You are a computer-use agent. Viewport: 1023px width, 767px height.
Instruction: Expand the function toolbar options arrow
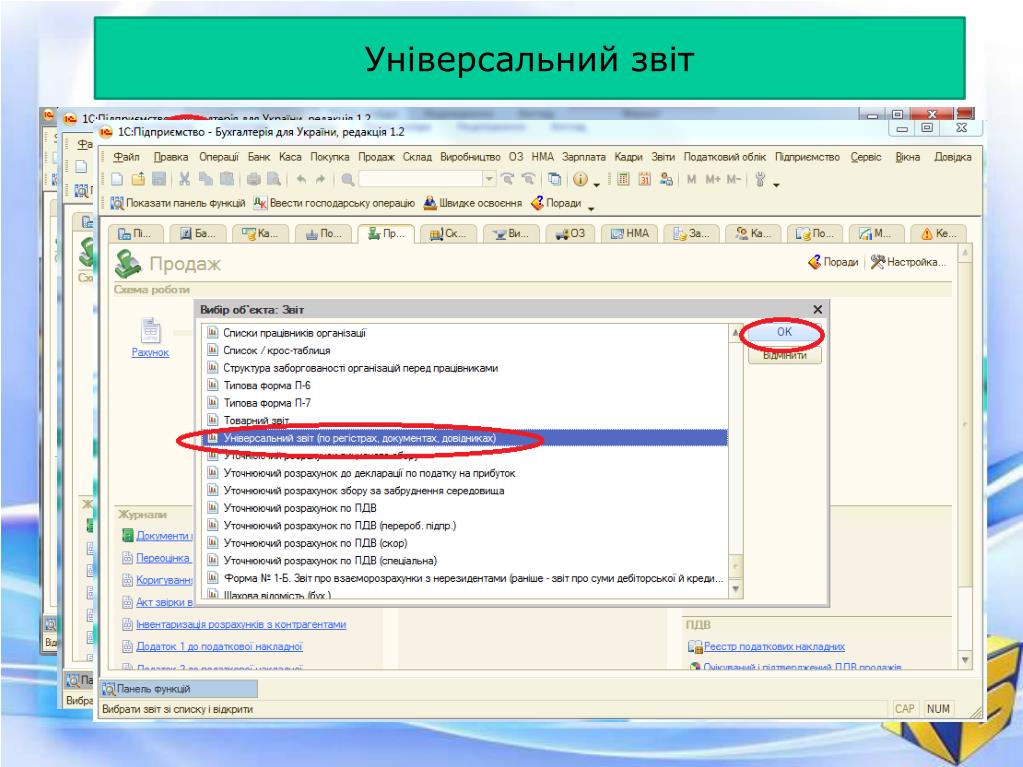[591, 209]
